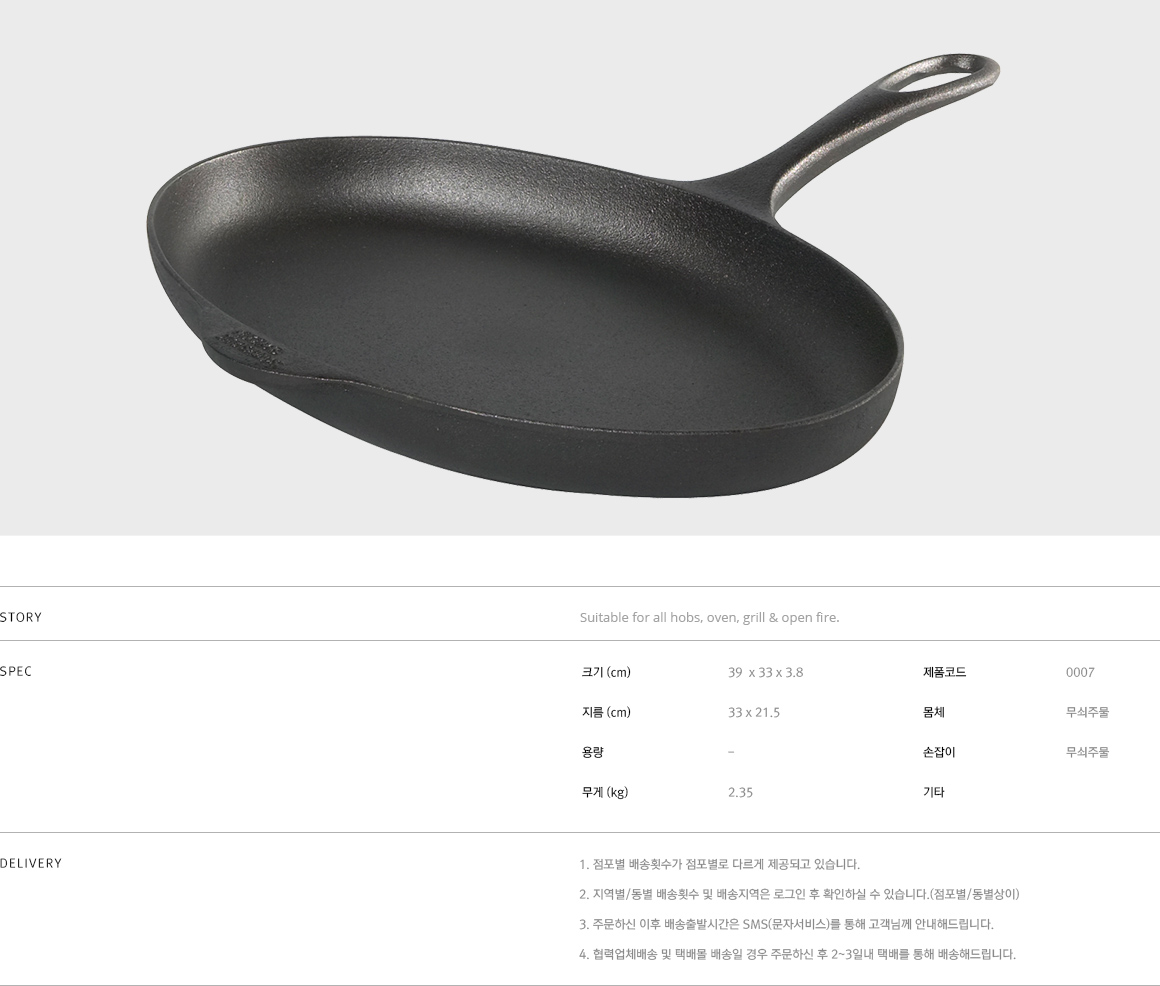Screen dimensions: 1160x986
Task: Click the 33 x 21.5 diameter value
Action: (753, 712)
